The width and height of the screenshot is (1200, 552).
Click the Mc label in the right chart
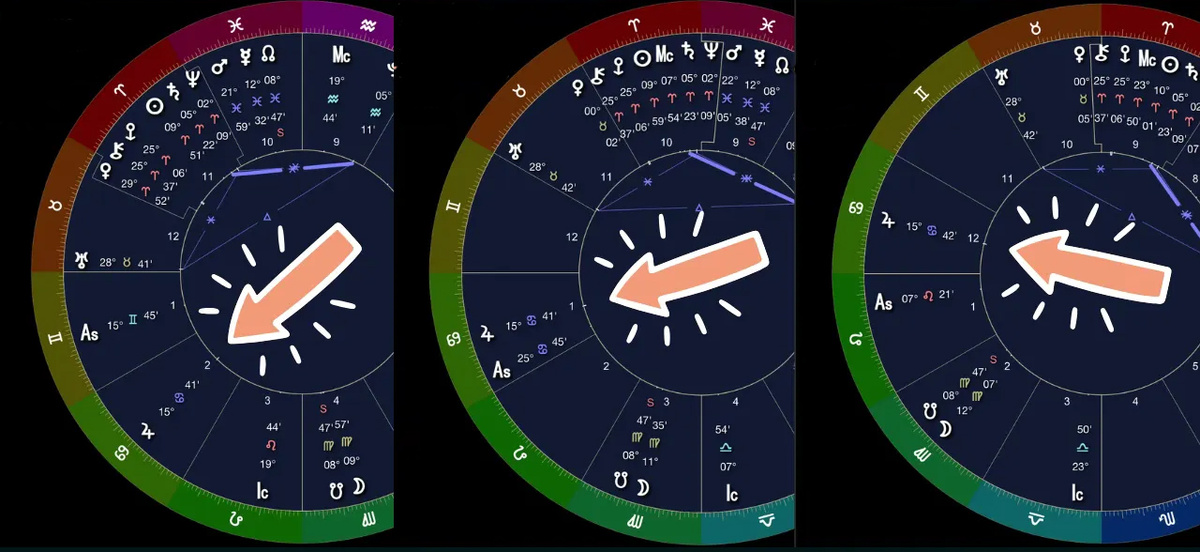1148,58
